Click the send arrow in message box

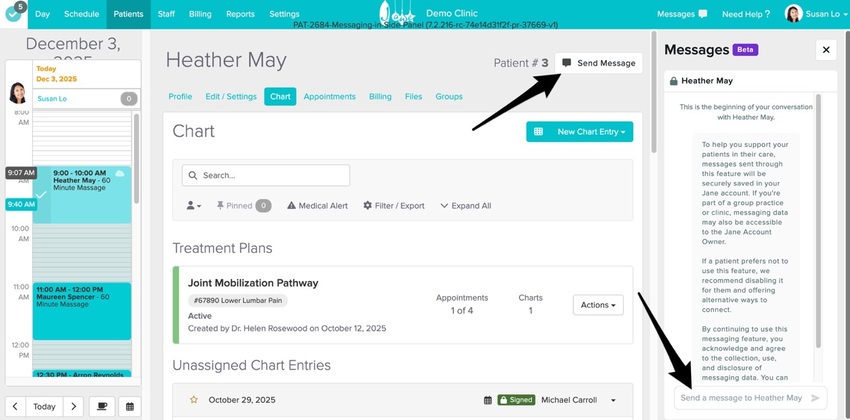(x=816, y=398)
